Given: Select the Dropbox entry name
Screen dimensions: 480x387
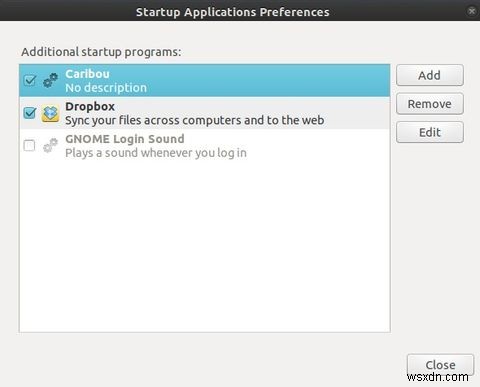Looking at the screenshot, I should point(90,106).
